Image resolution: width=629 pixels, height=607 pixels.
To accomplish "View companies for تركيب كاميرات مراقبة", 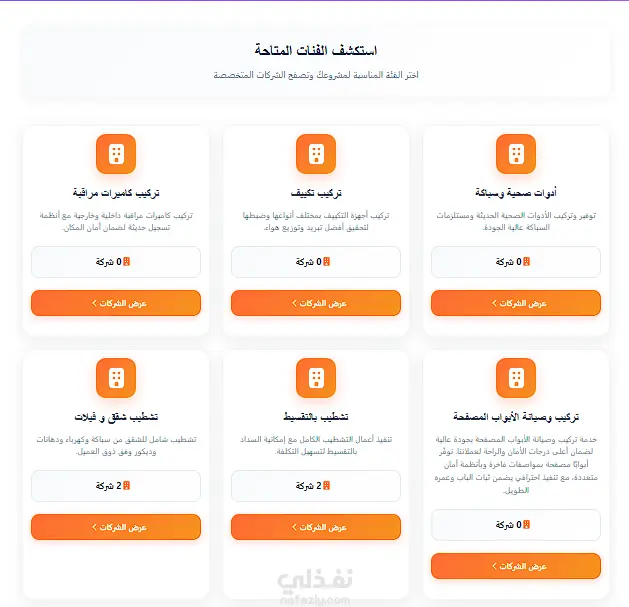I will point(116,303).
